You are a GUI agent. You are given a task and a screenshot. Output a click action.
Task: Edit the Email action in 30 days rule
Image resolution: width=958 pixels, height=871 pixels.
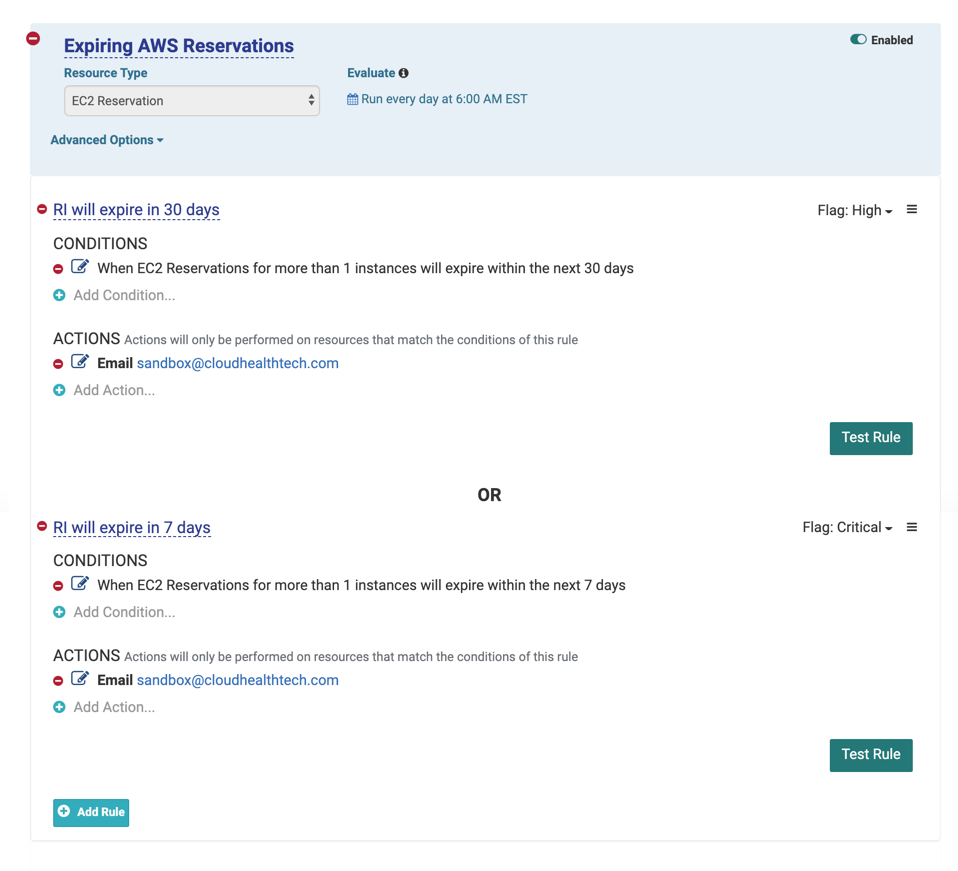click(80, 363)
